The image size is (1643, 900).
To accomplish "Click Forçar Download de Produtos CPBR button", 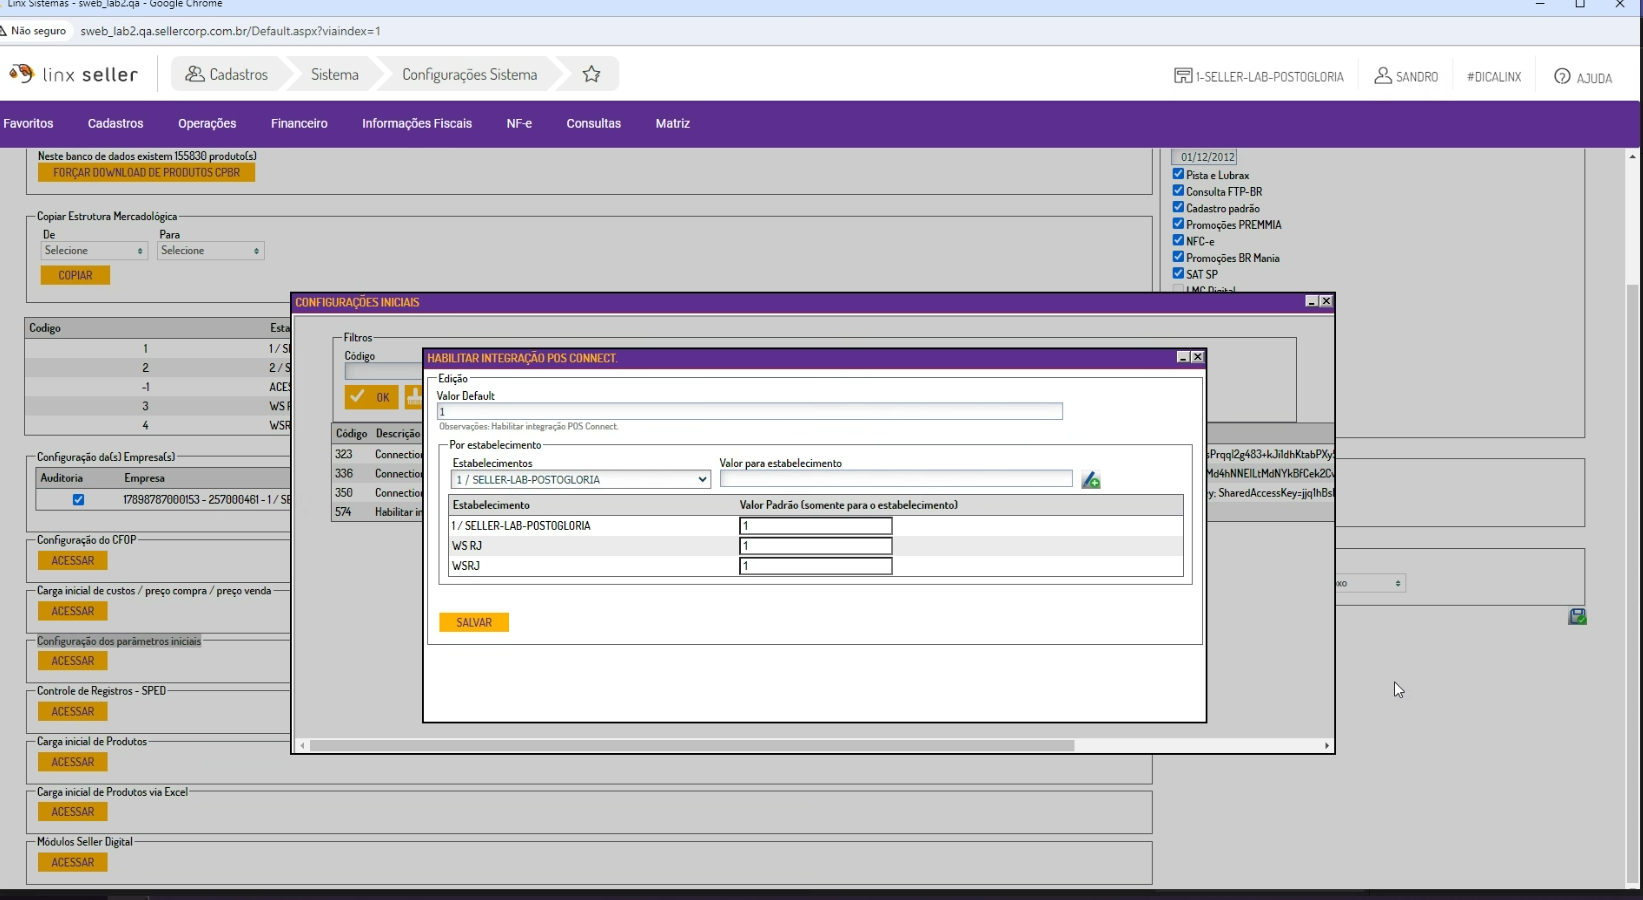I will click(146, 173).
